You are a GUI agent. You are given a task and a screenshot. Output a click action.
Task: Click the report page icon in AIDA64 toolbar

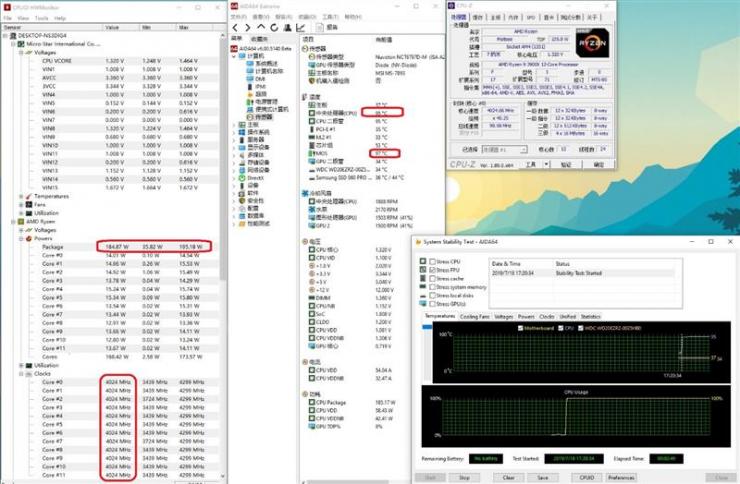click(x=320, y=27)
